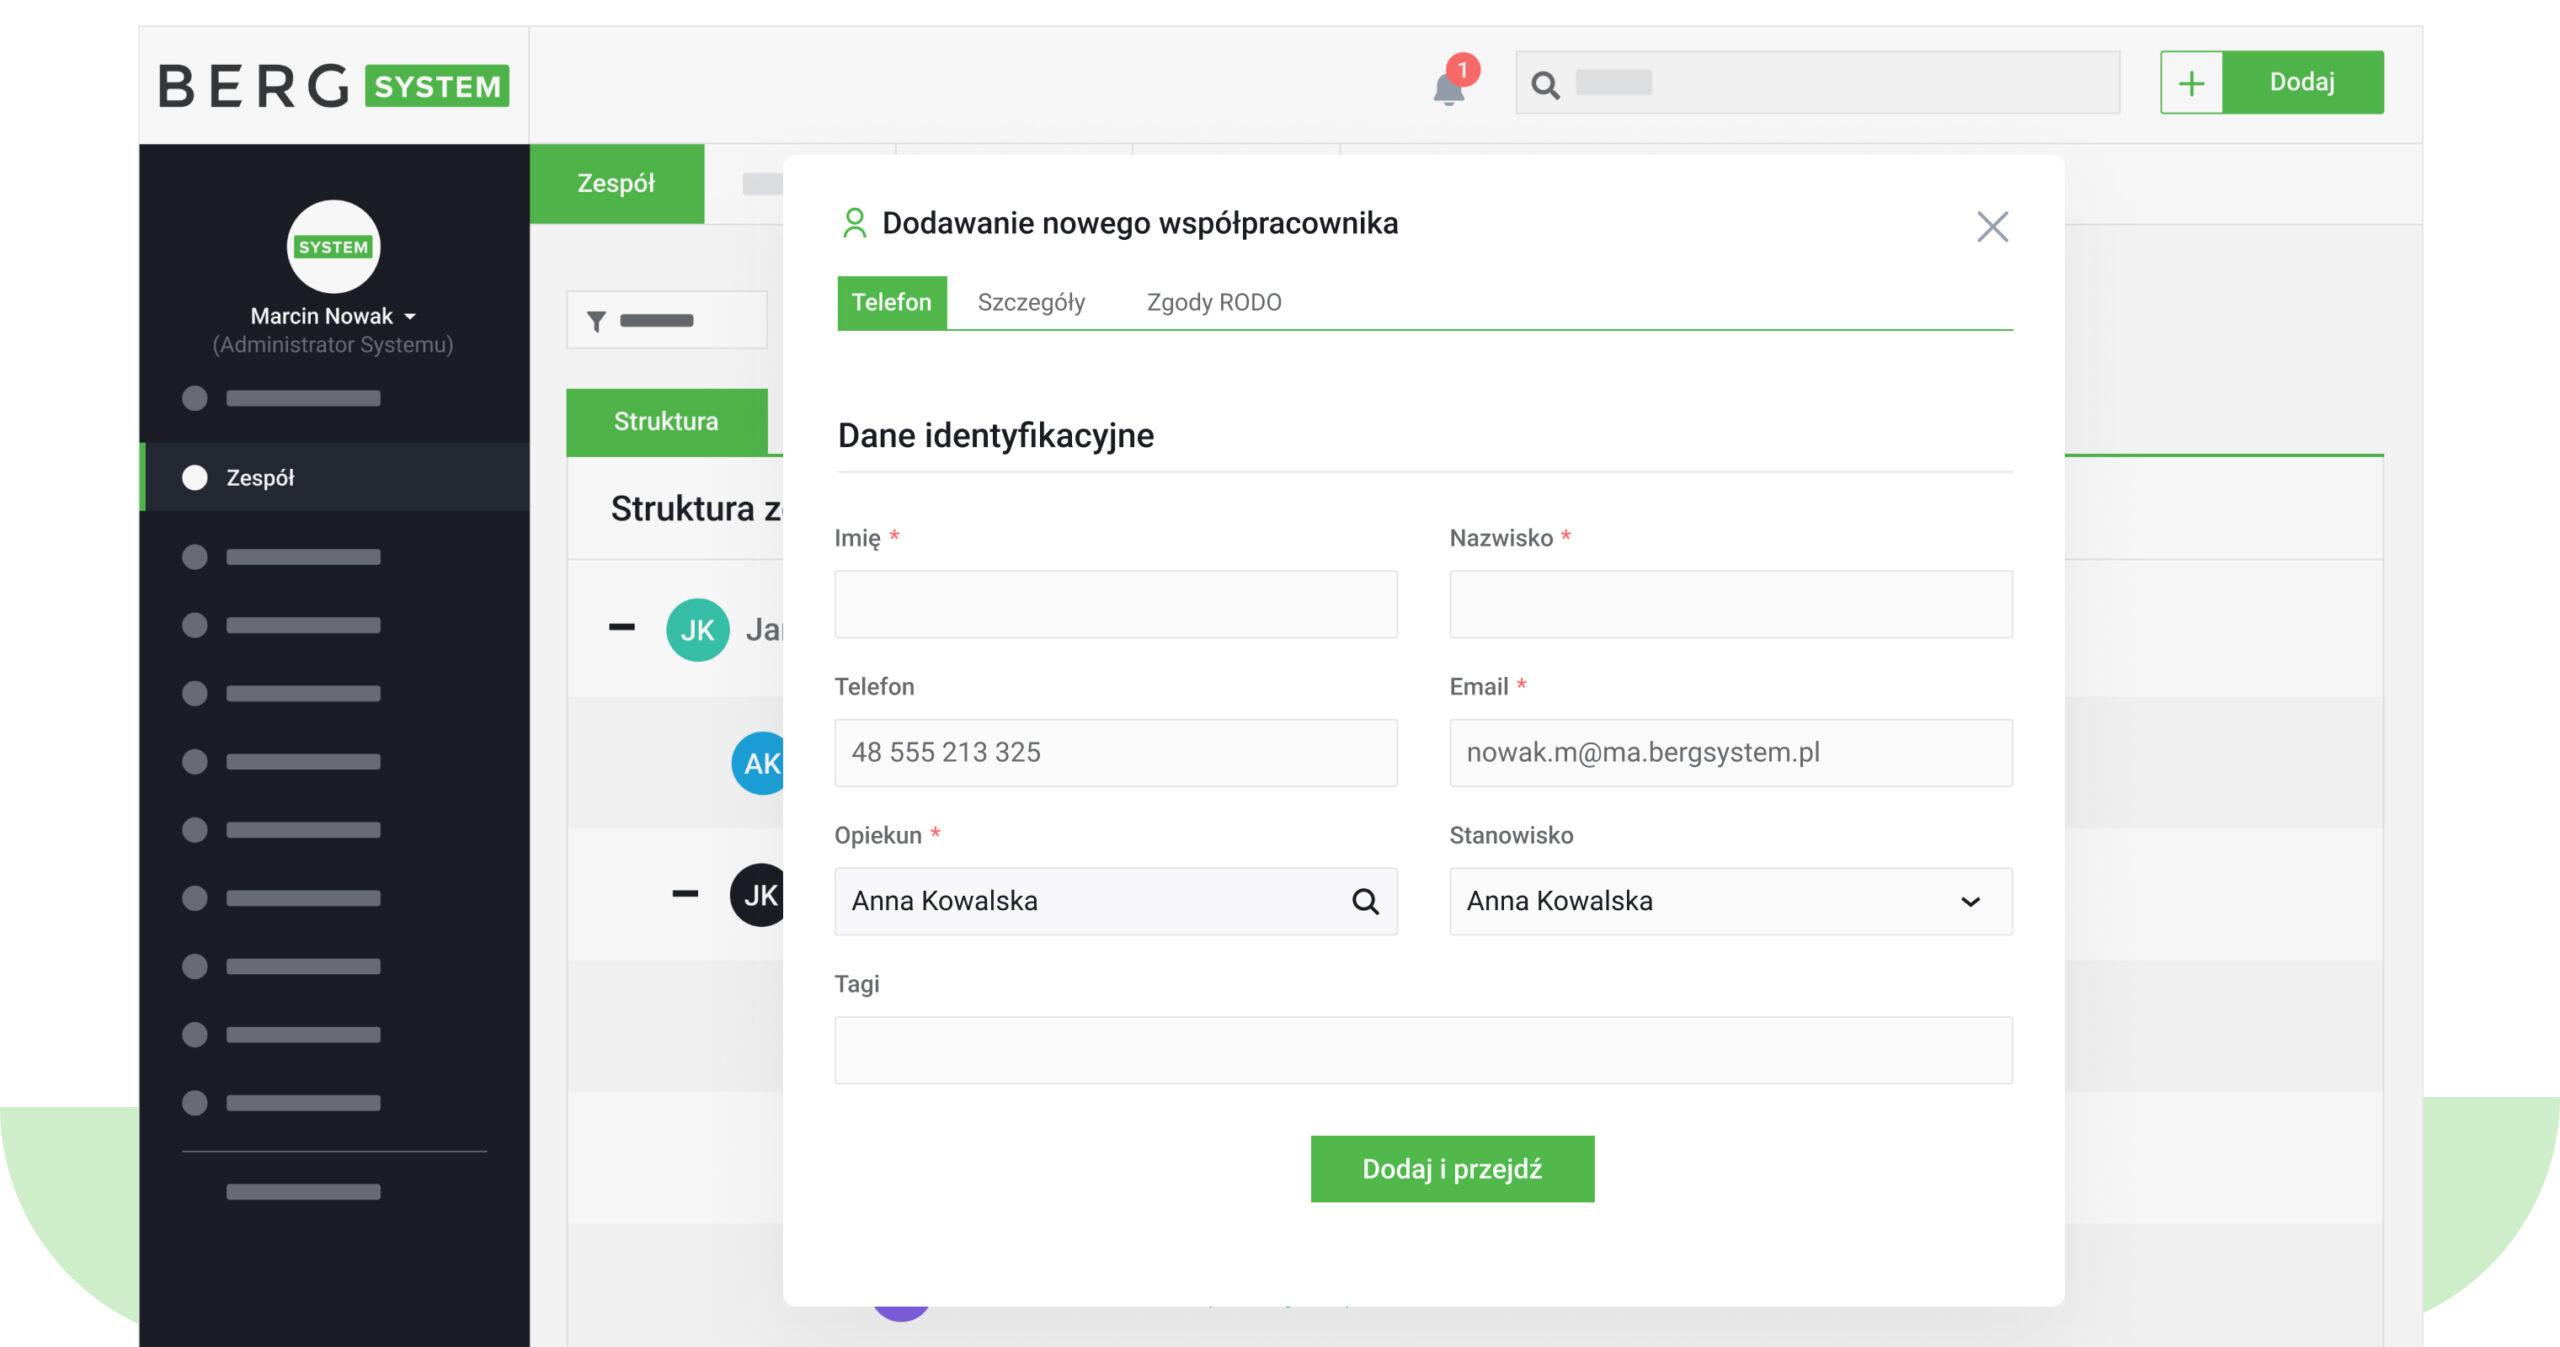Open the Zgody RODO tab

point(1214,302)
